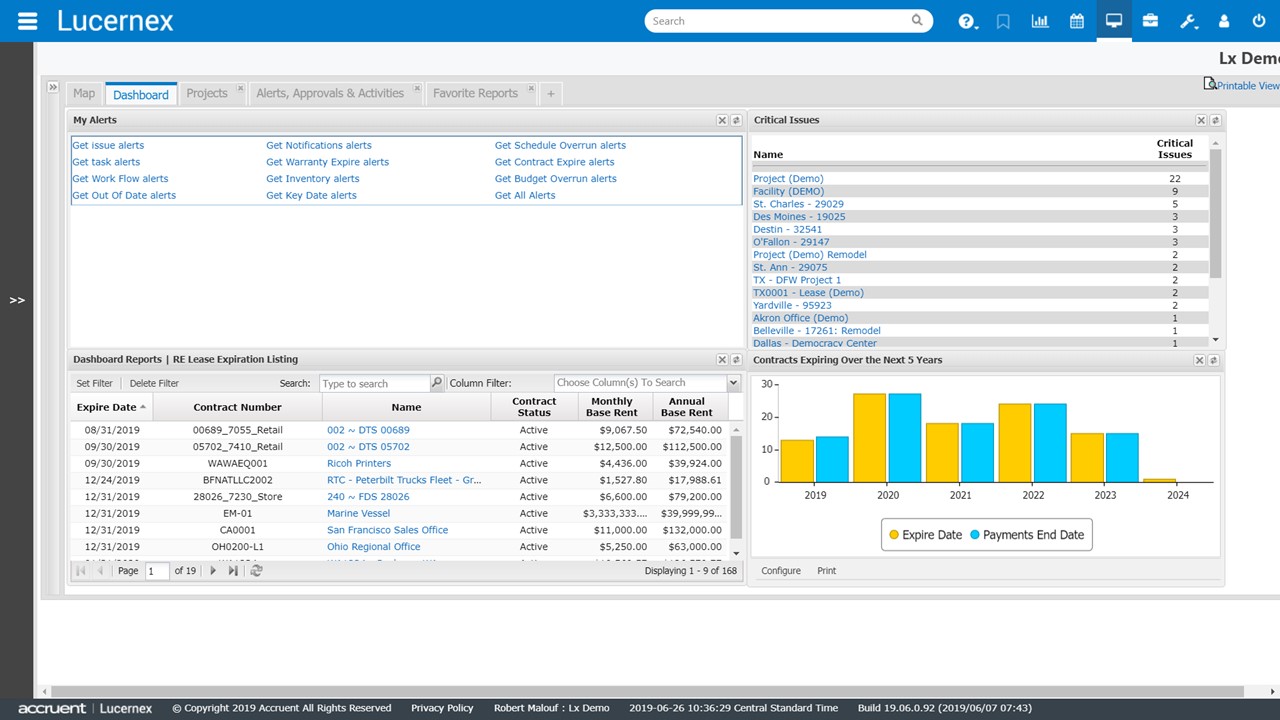
Task: Open Privacy Policy in footer
Action: 442,708
